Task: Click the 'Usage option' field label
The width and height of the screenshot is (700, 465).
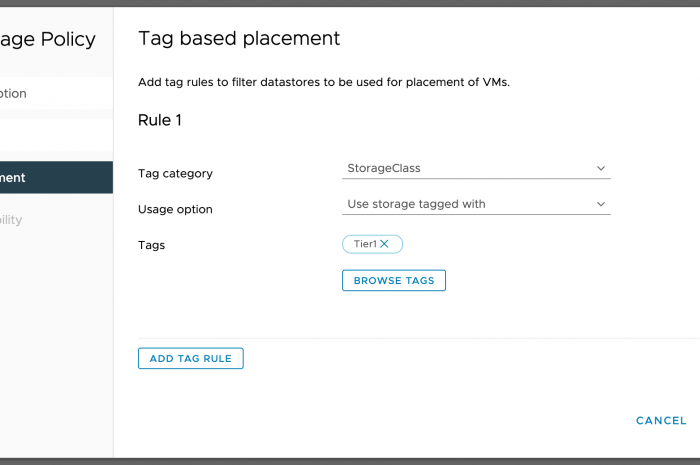Action: [x=175, y=209]
